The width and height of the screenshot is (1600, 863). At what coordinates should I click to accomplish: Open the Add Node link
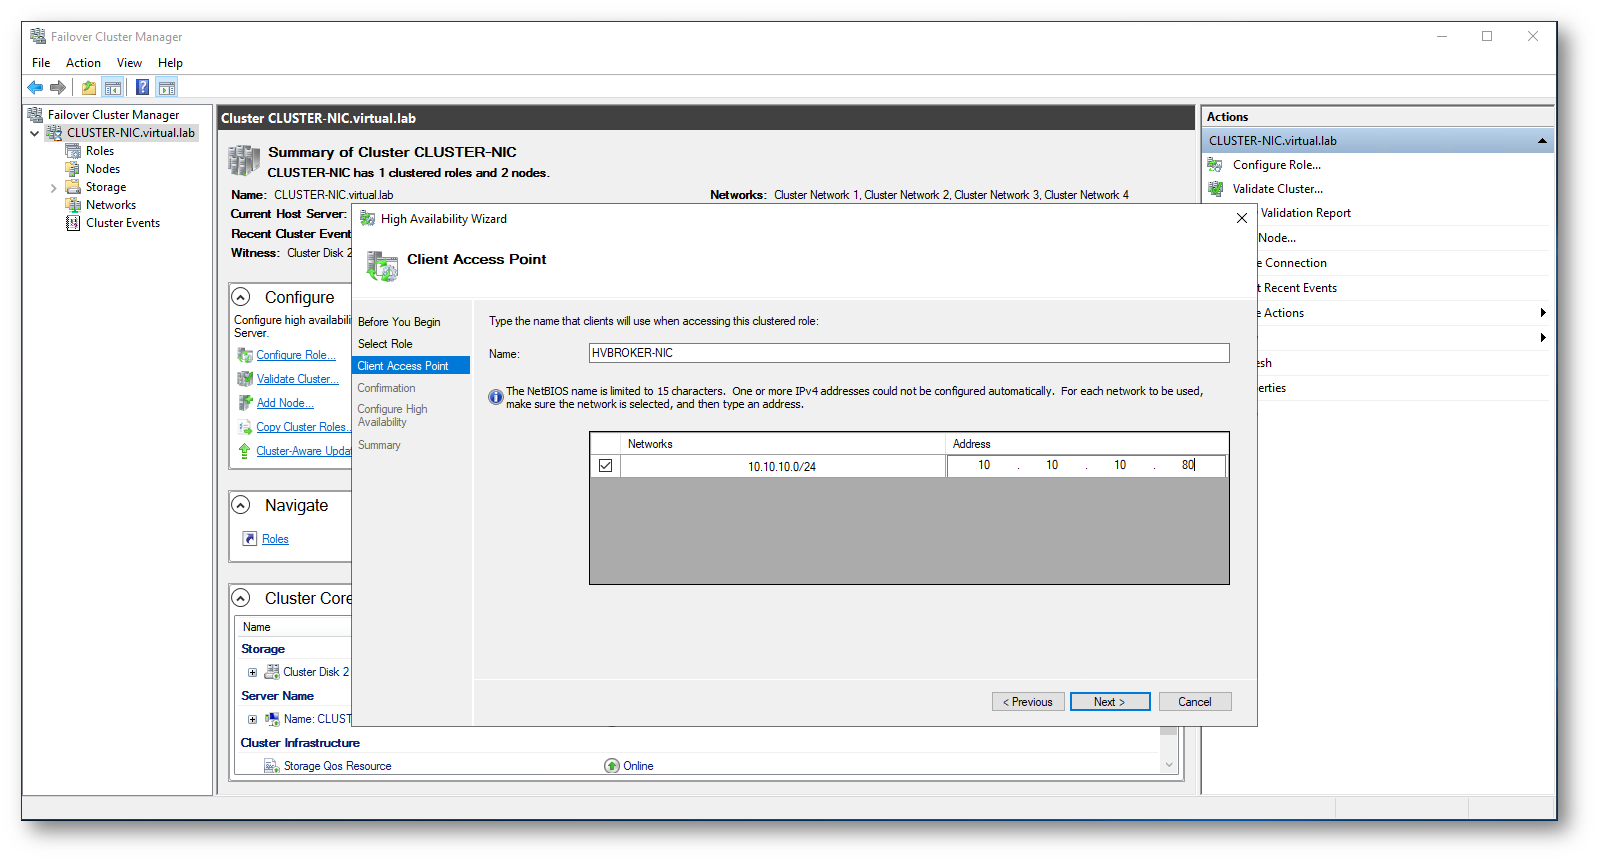(285, 403)
